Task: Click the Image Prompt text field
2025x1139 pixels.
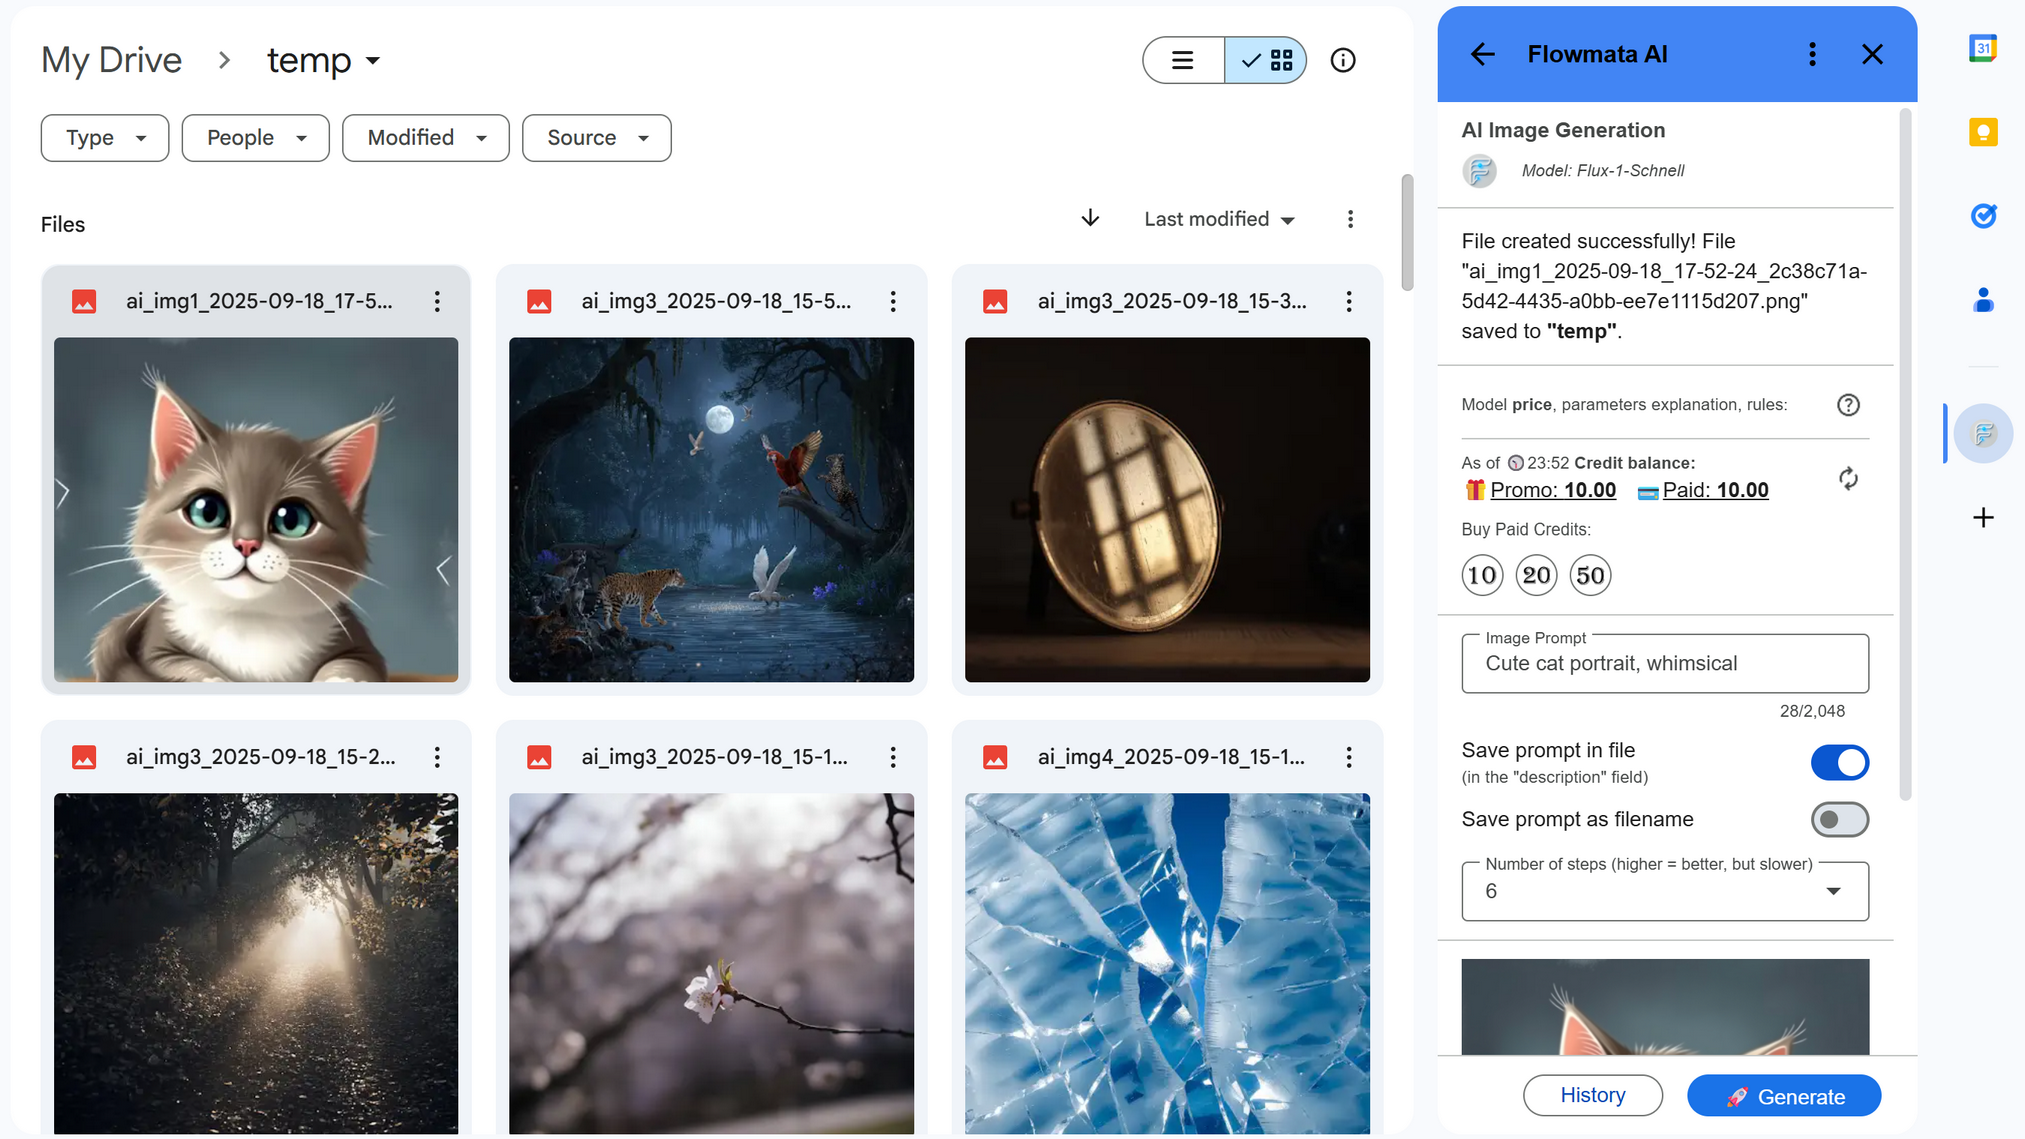Action: coord(1664,664)
